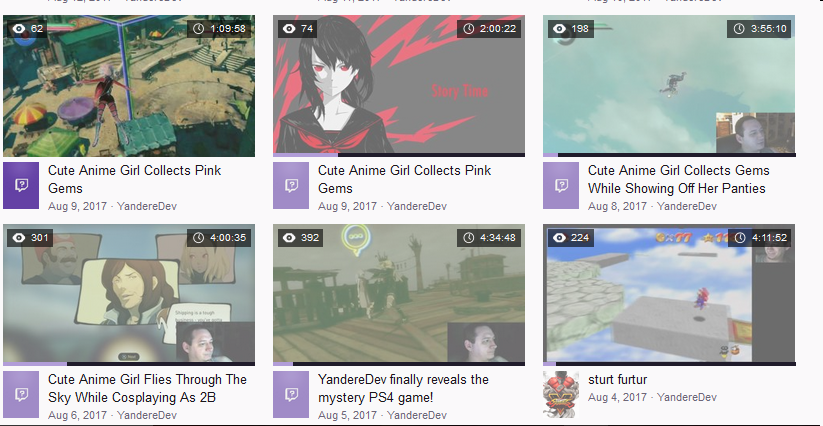This screenshot has width=823, height=426.
Task: Click the game icon beside Story Time video title
Action: 291,185
